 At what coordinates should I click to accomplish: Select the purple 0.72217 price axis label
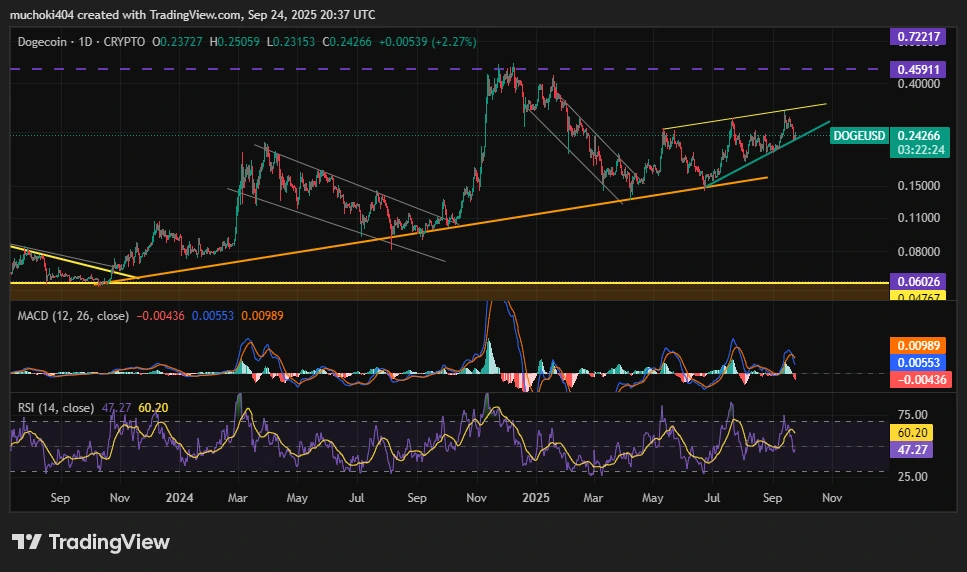click(917, 37)
